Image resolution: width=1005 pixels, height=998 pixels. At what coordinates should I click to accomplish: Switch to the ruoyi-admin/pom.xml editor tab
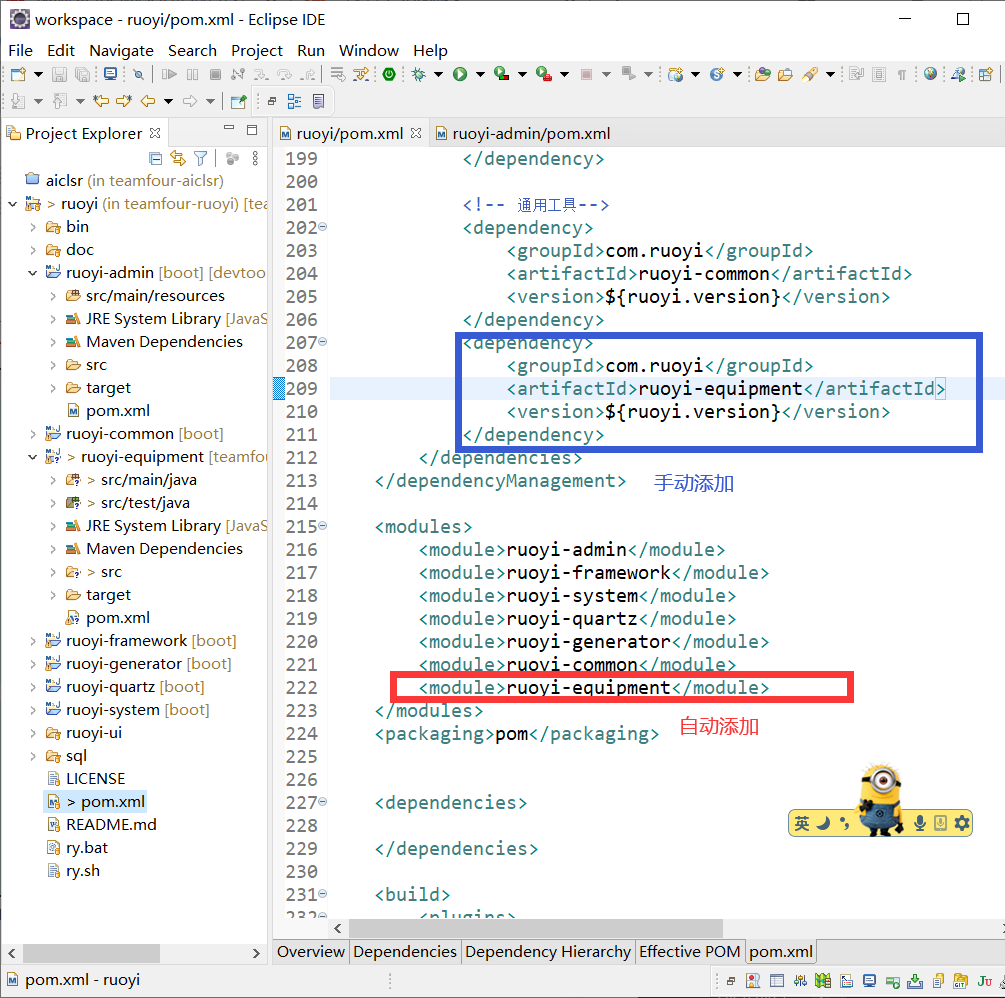pyautogui.click(x=523, y=133)
